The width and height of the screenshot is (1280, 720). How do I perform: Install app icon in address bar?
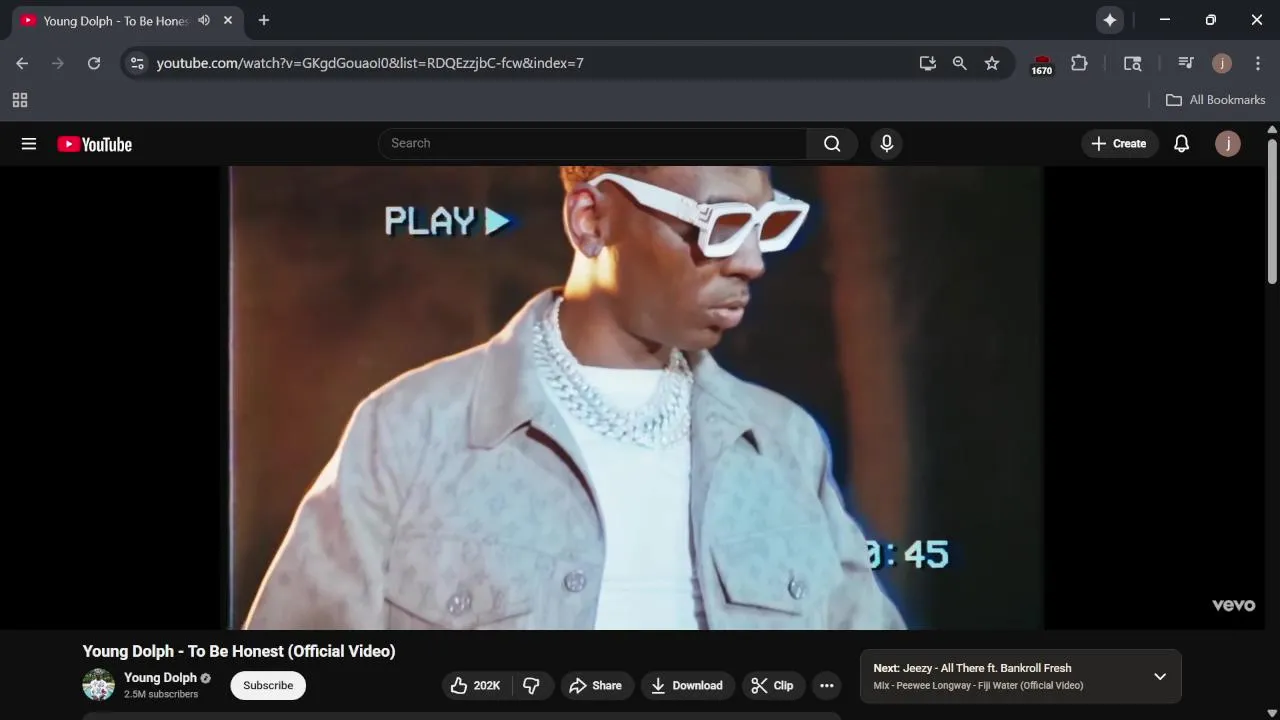click(928, 63)
